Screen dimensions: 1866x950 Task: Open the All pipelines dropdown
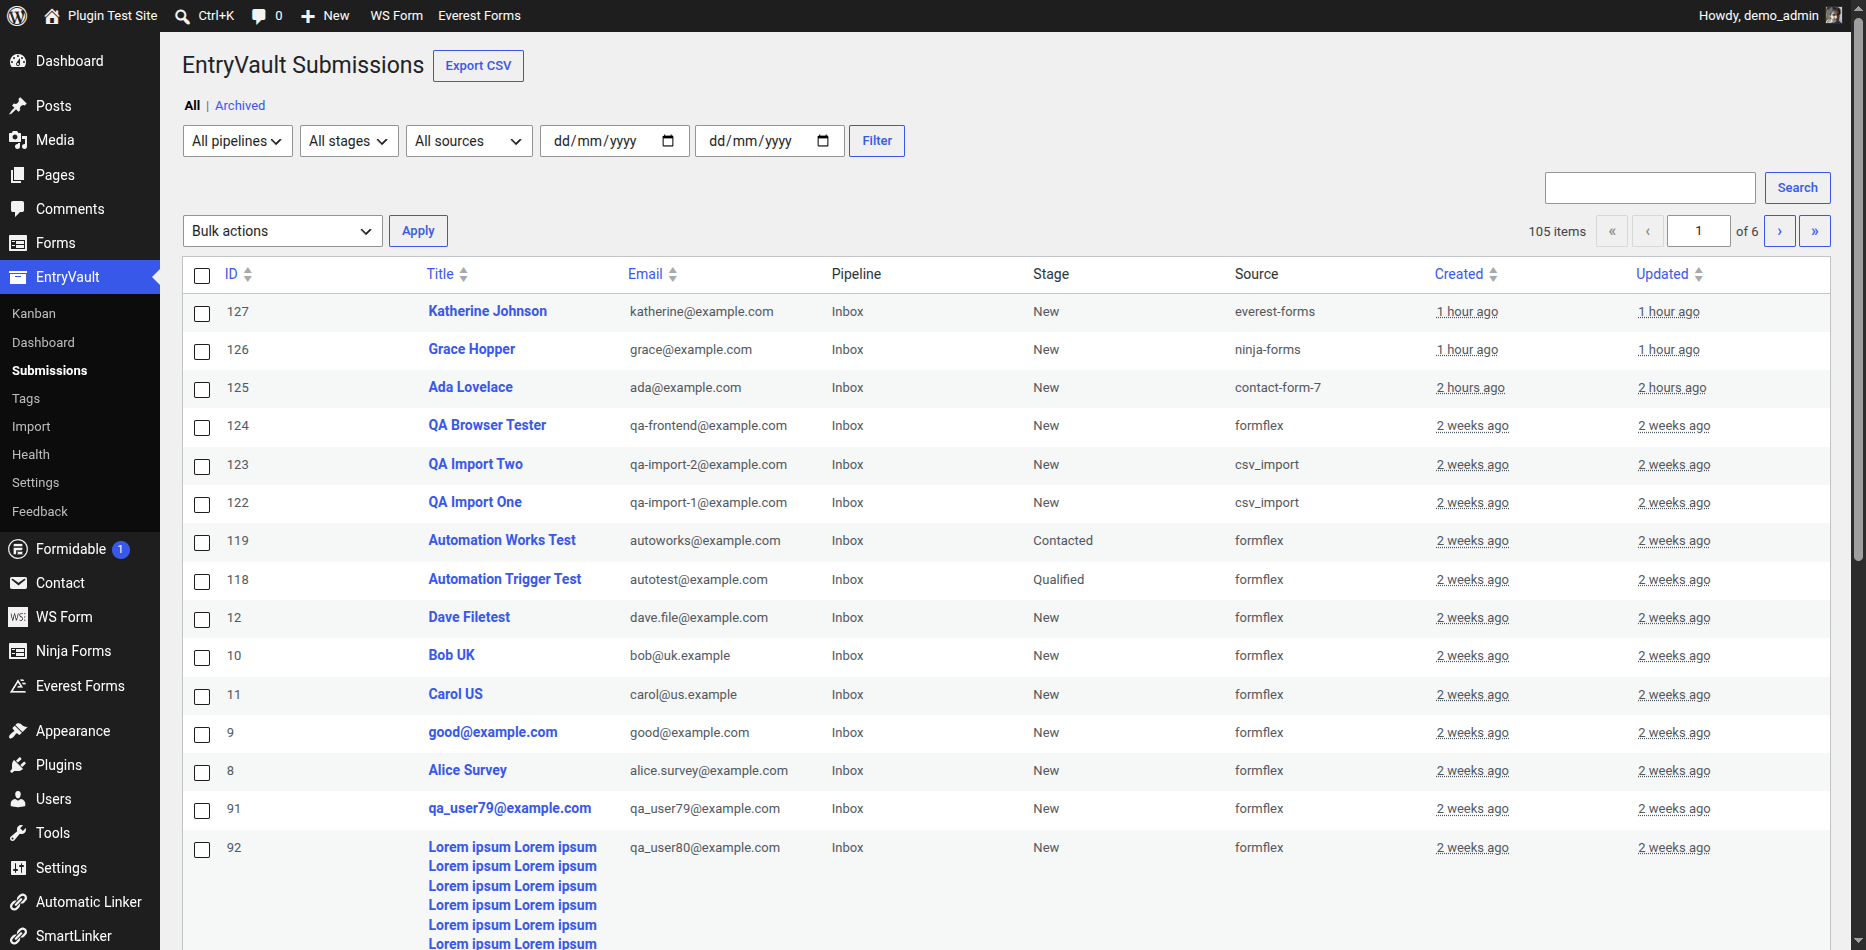click(238, 141)
